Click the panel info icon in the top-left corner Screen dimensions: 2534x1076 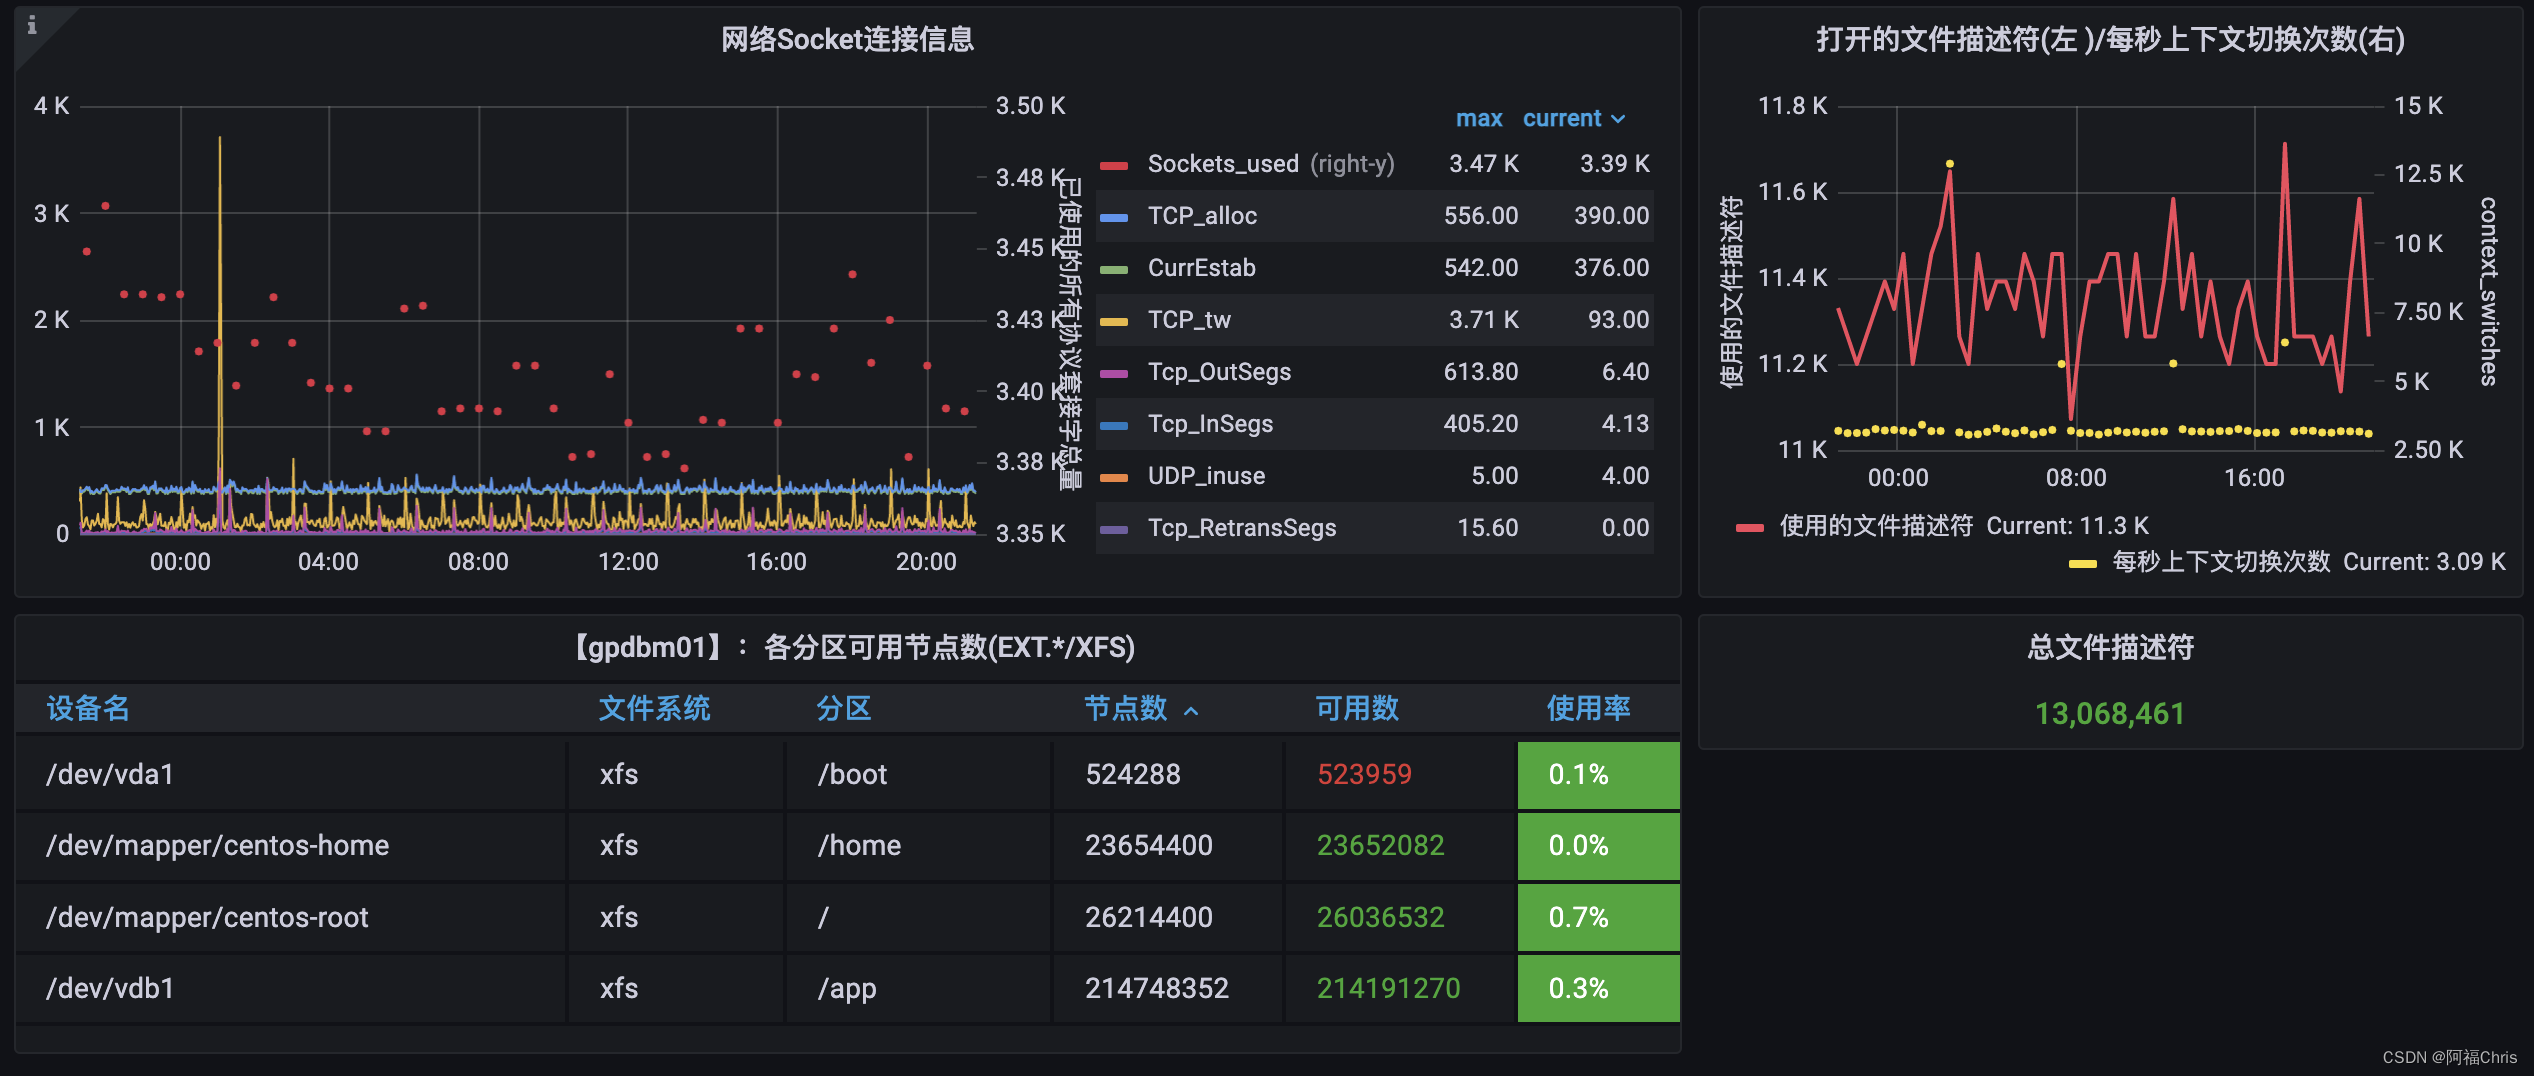(x=32, y=25)
